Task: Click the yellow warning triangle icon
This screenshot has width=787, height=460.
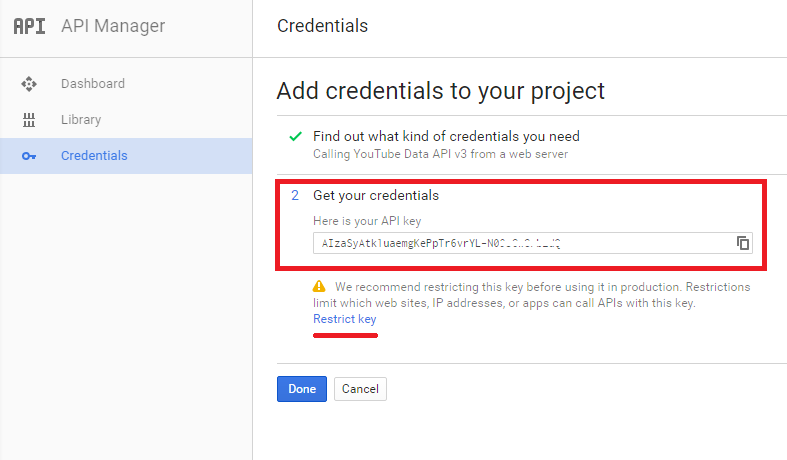Action: click(x=319, y=287)
